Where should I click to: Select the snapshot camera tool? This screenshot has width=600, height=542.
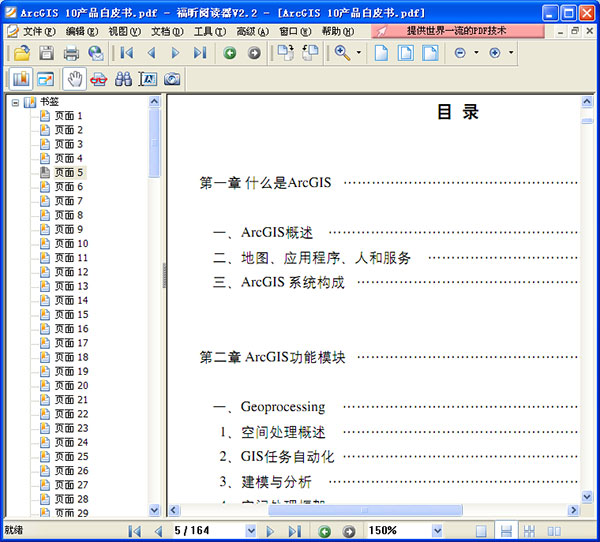(172, 79)
